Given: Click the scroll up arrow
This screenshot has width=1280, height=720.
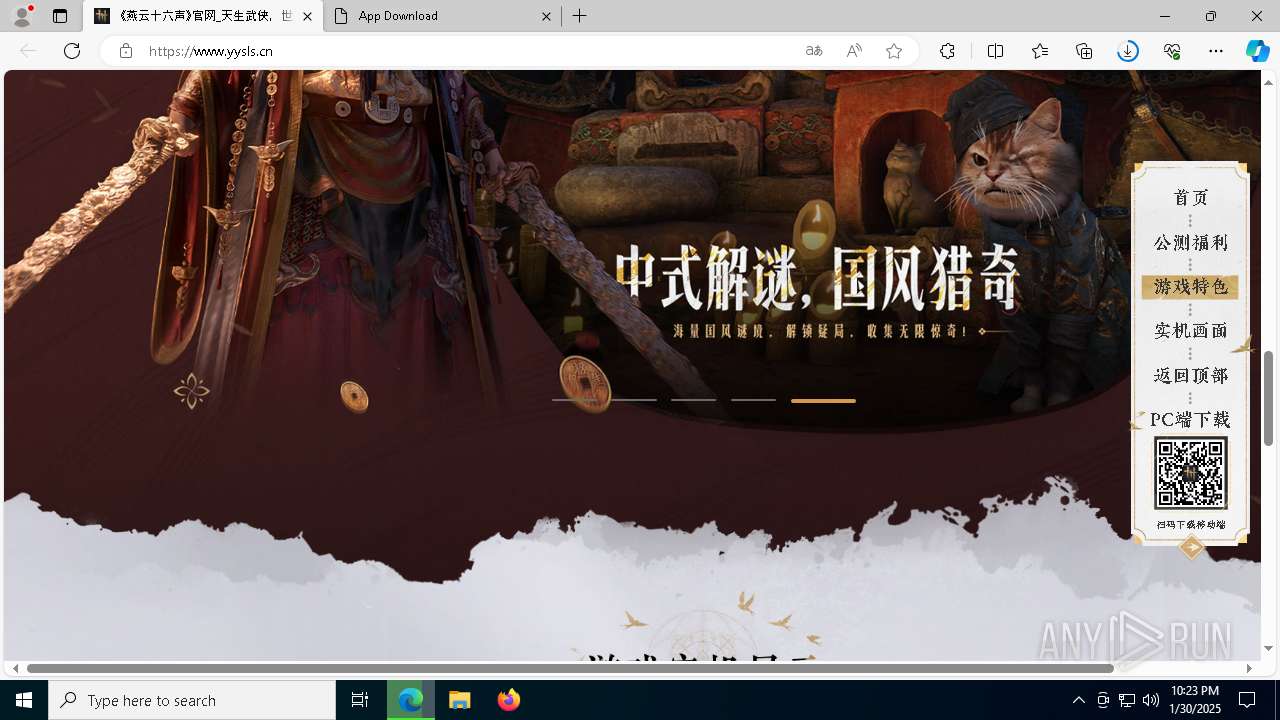Looking at the screenshot, I should (1268, 82).
